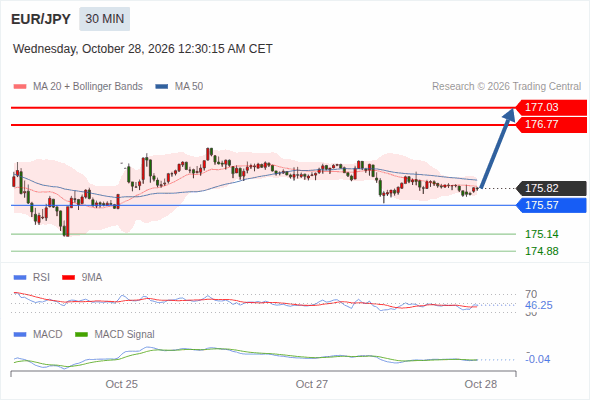Click the MA 20 + Bollinger Bands legend label
Image resolution: width=590 pixels, height=400 pixels.
pyautogui.click(x=88, y=87)
